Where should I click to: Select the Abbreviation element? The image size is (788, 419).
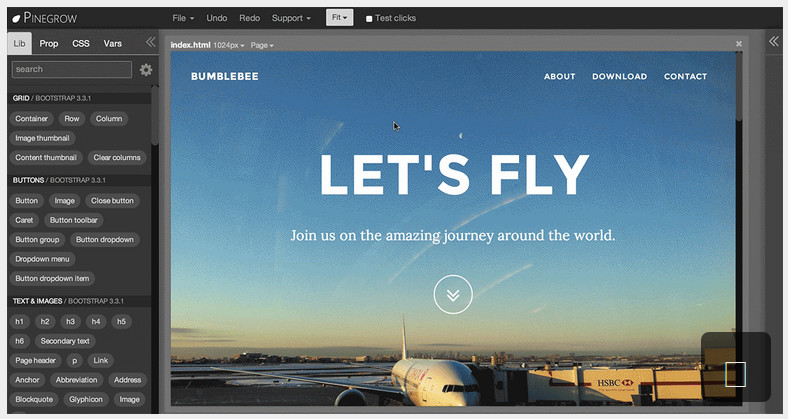[x=76, y=380]
